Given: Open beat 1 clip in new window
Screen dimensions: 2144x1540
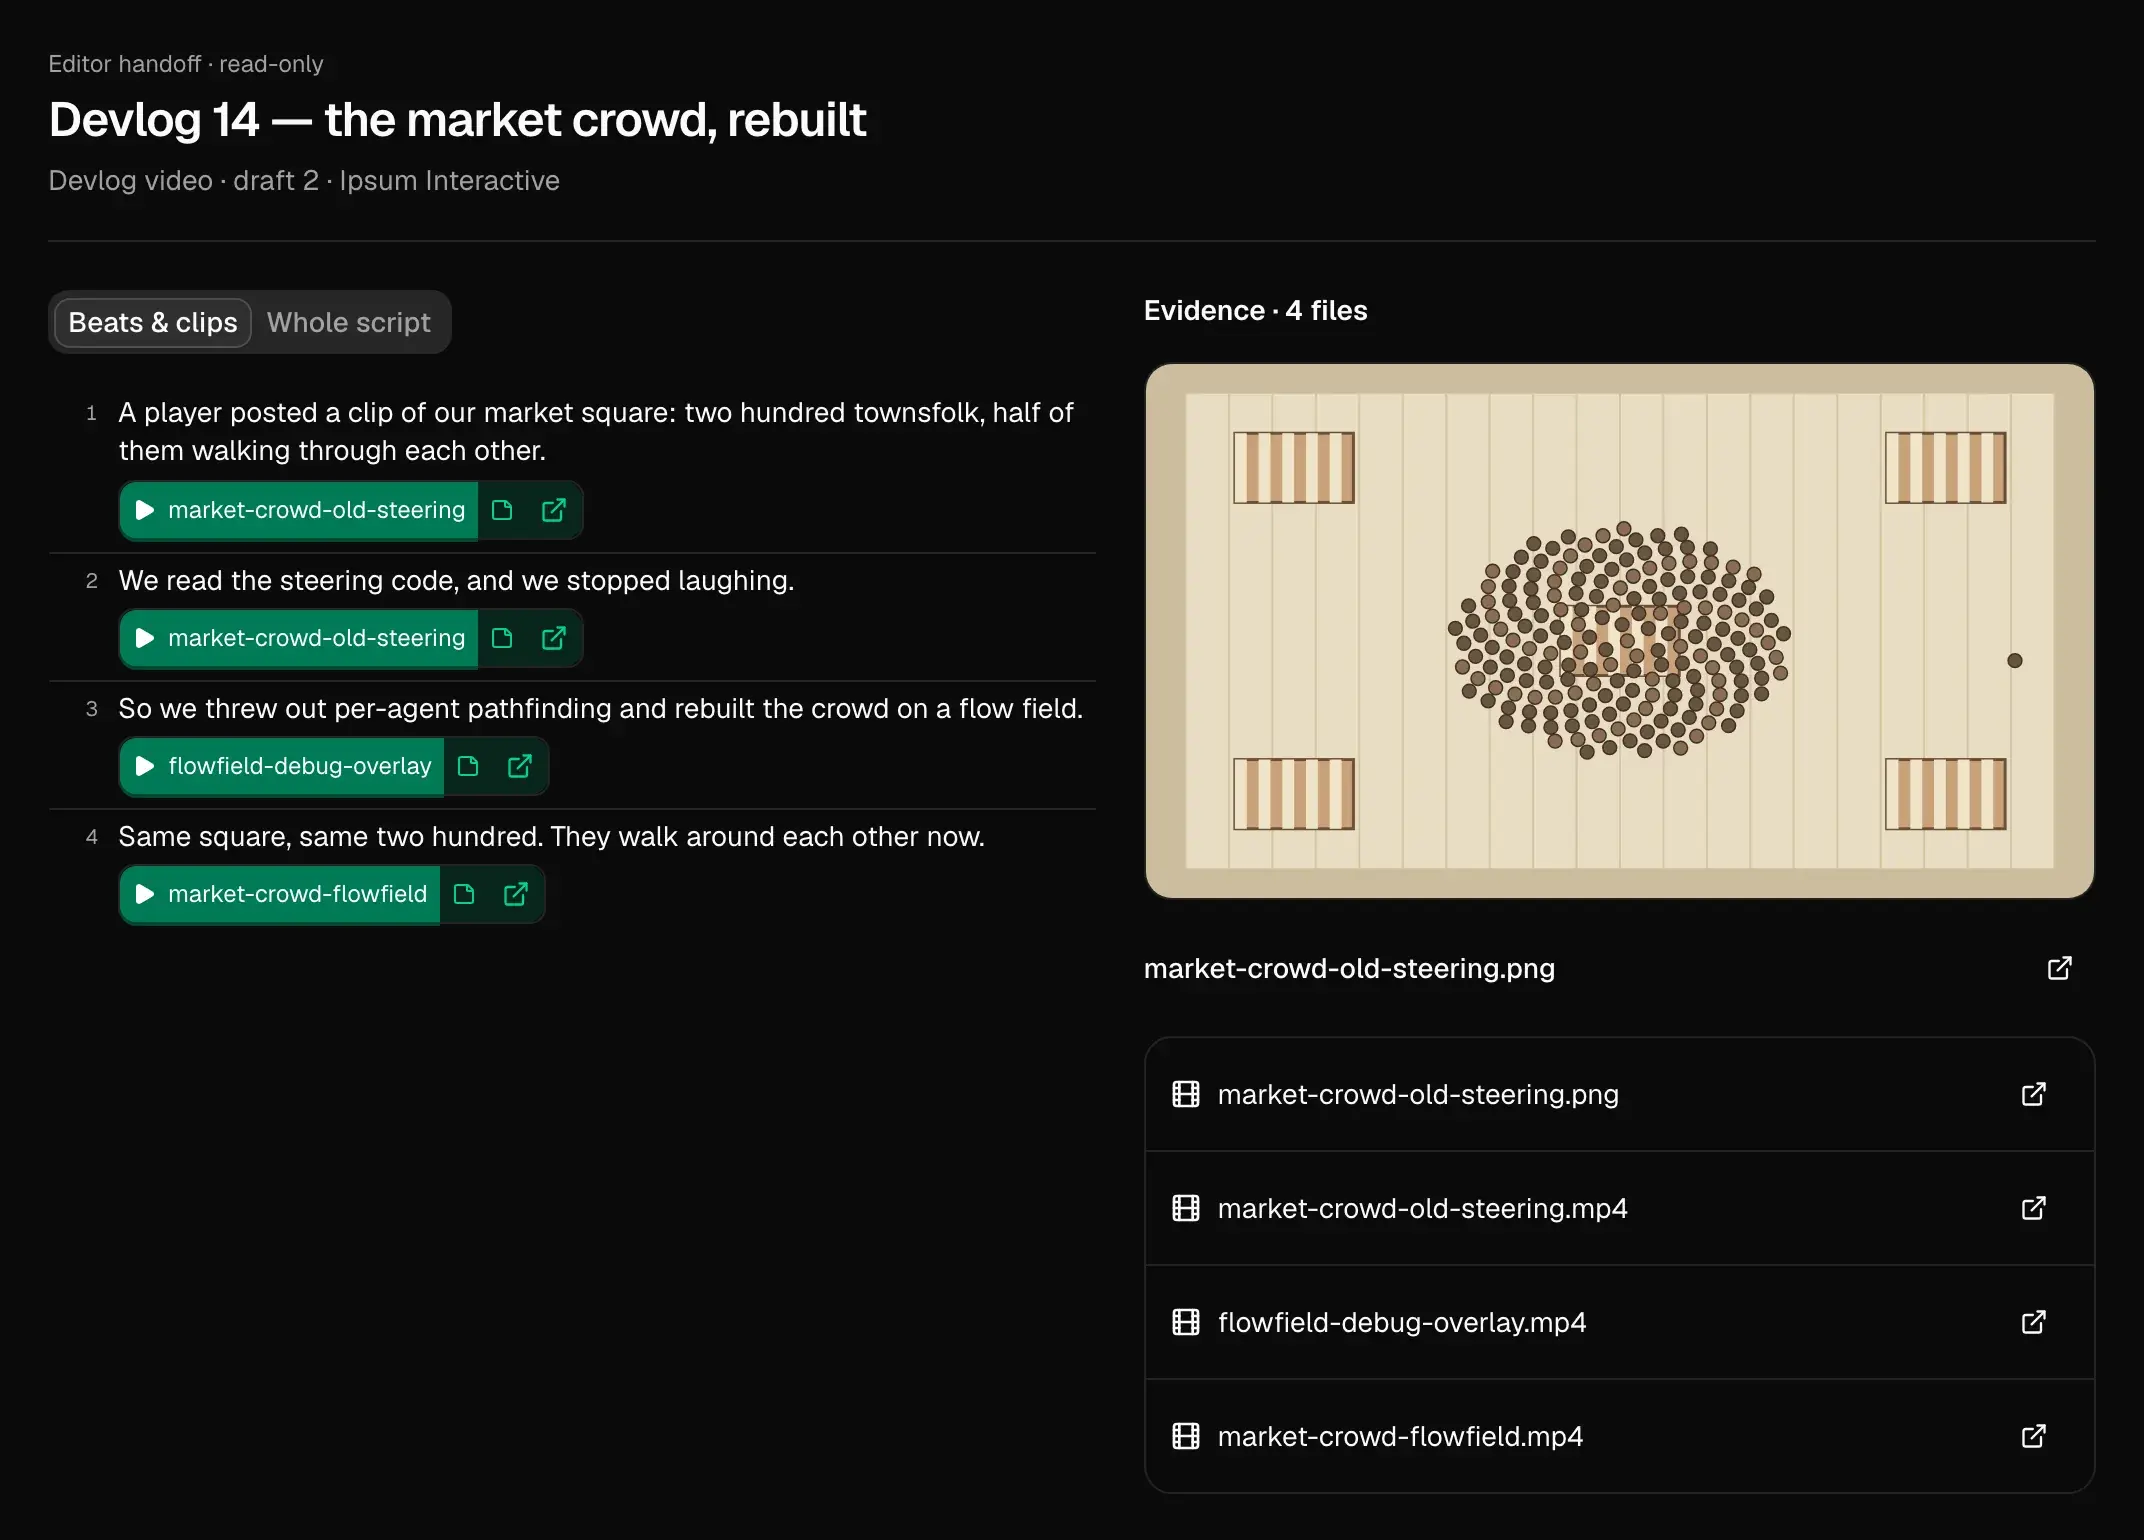Looking at the screenshot, I should pyautogui.click(x=554, y=510).
